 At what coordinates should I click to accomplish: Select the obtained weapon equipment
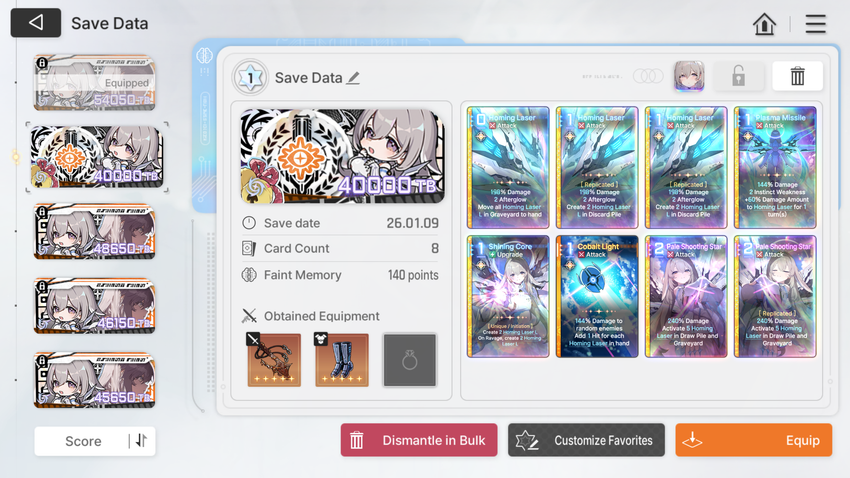pyautogui.click(x=274, y=360)
